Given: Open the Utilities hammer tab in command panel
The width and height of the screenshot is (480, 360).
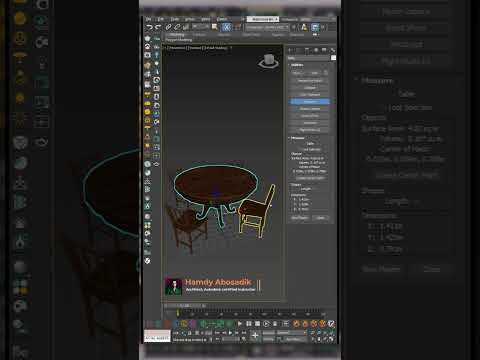Looking at the screenshot, I should click(332, 50).
